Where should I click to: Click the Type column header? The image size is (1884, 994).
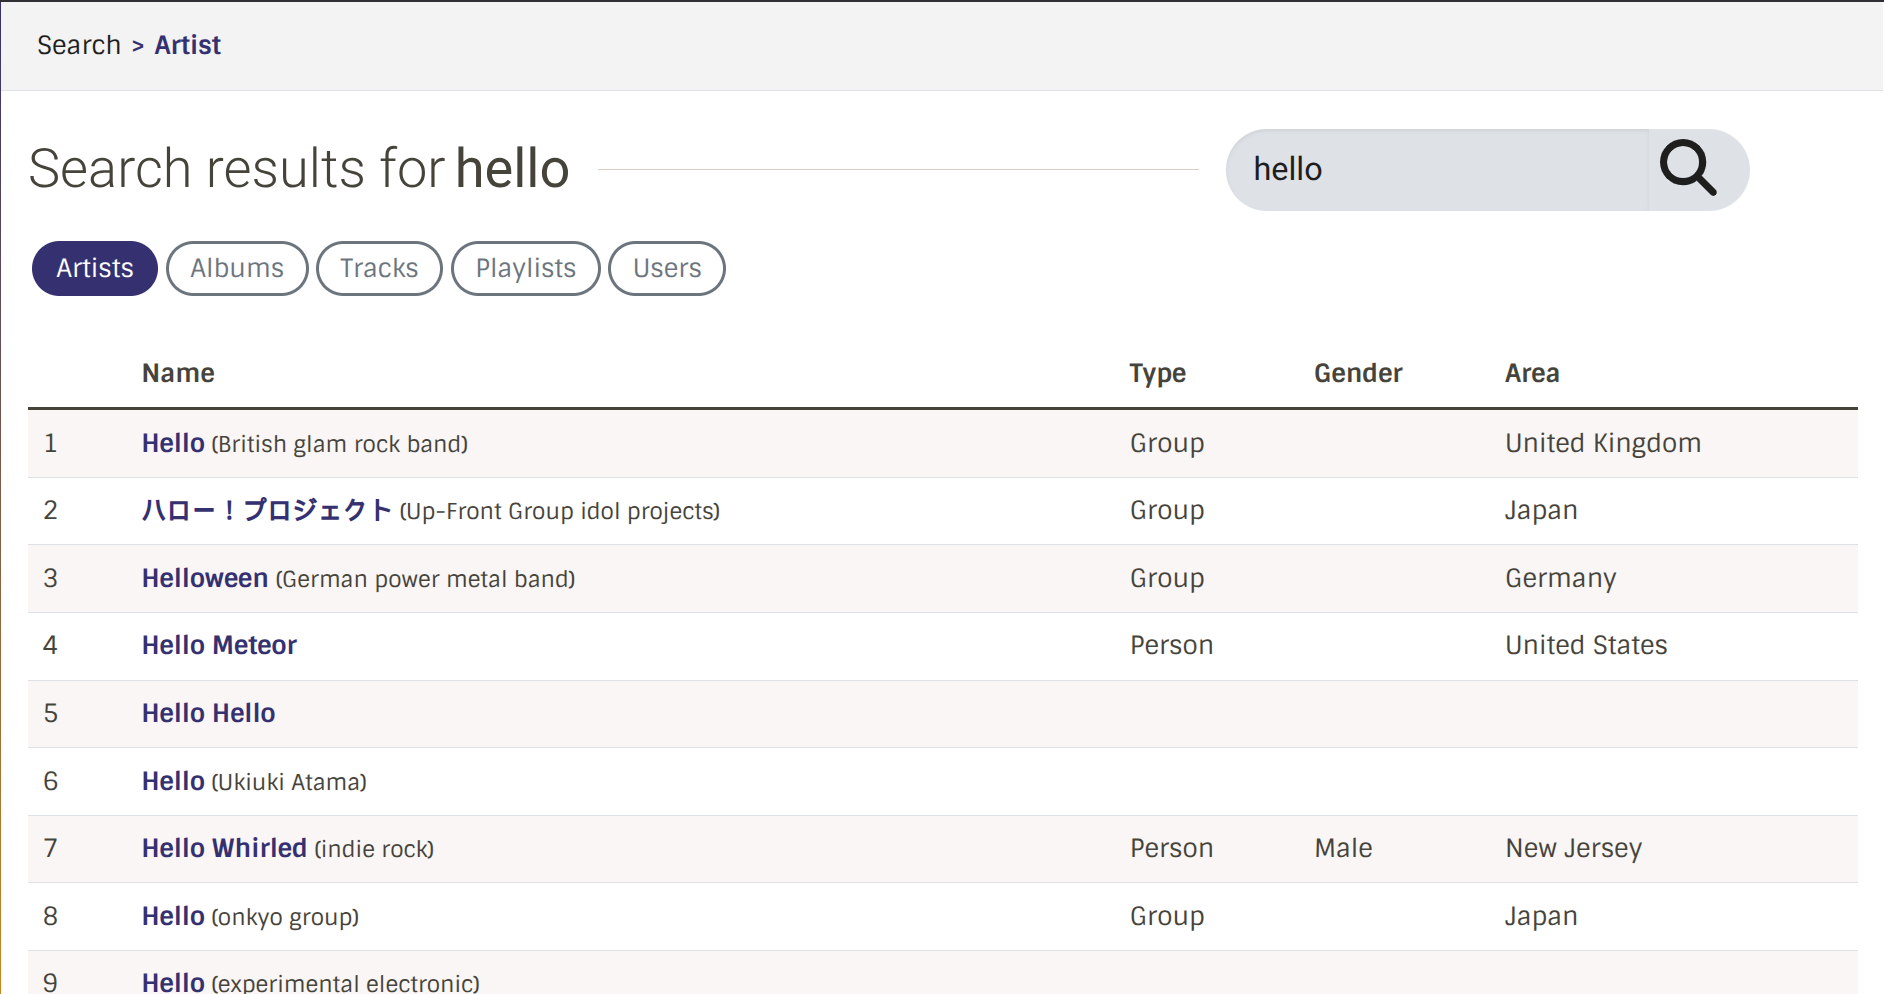coord(1158,373)
